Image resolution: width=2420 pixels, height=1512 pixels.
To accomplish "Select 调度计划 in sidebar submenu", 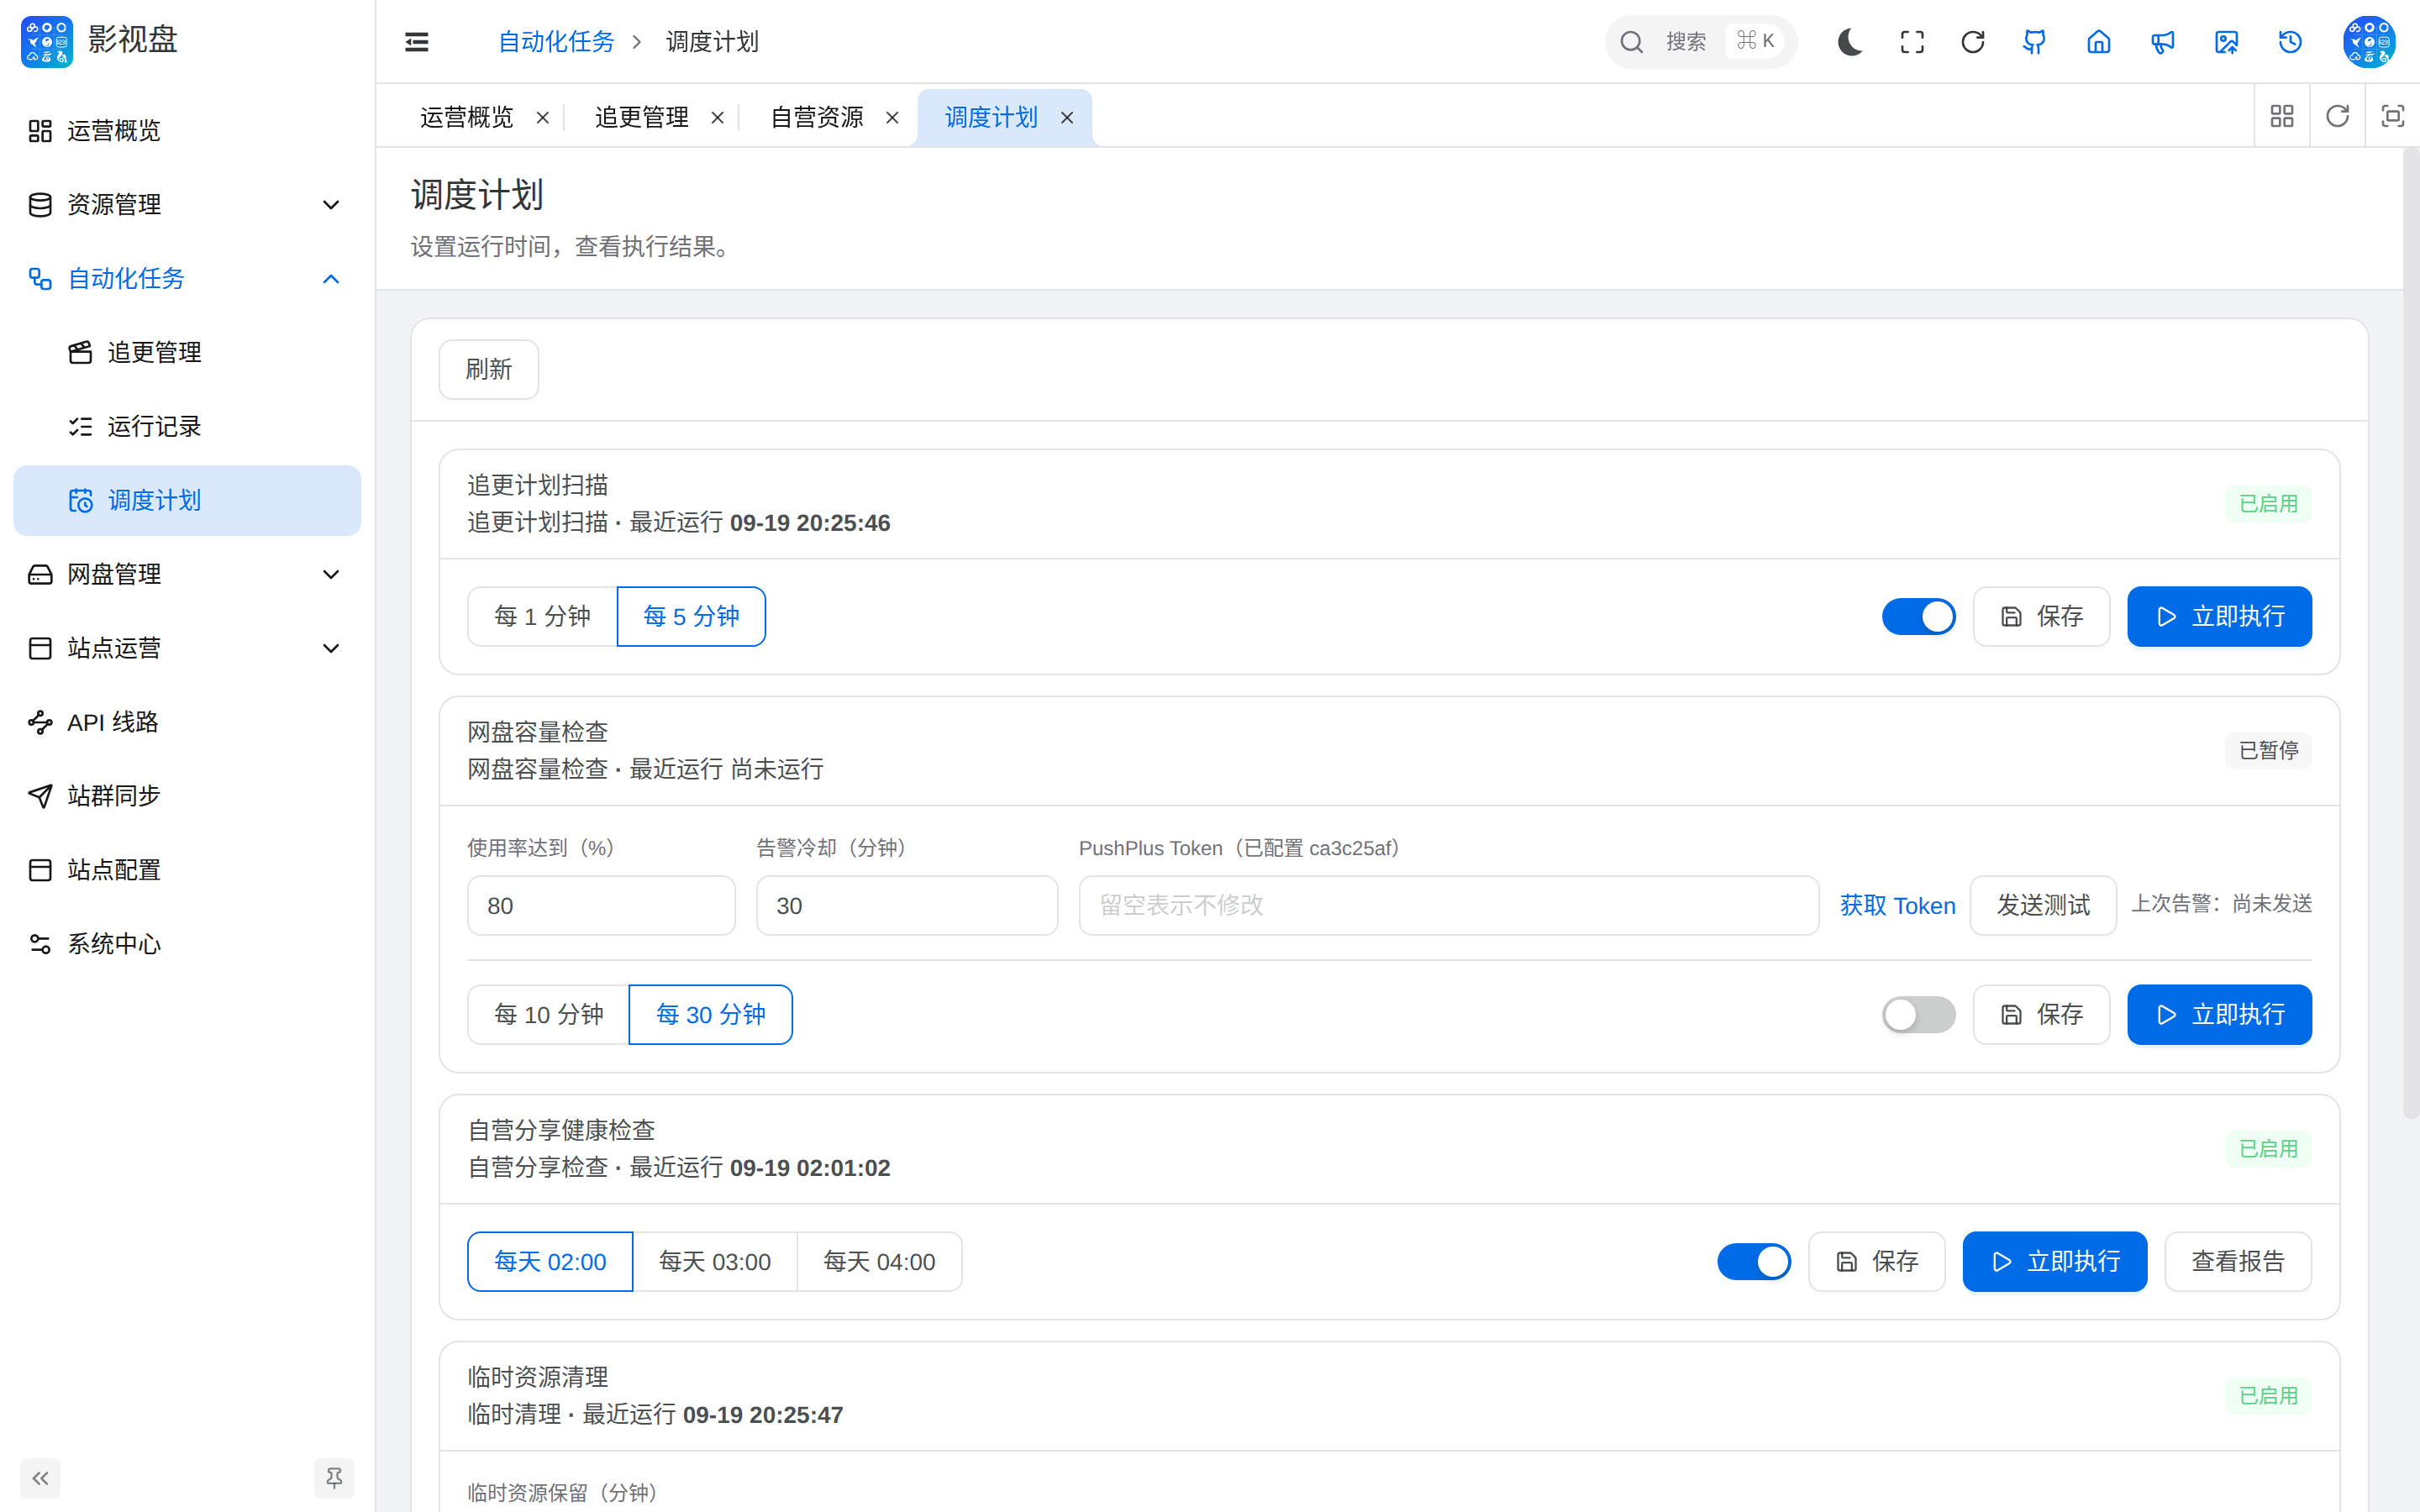I will pyautogui.click(x=187, y=500).
